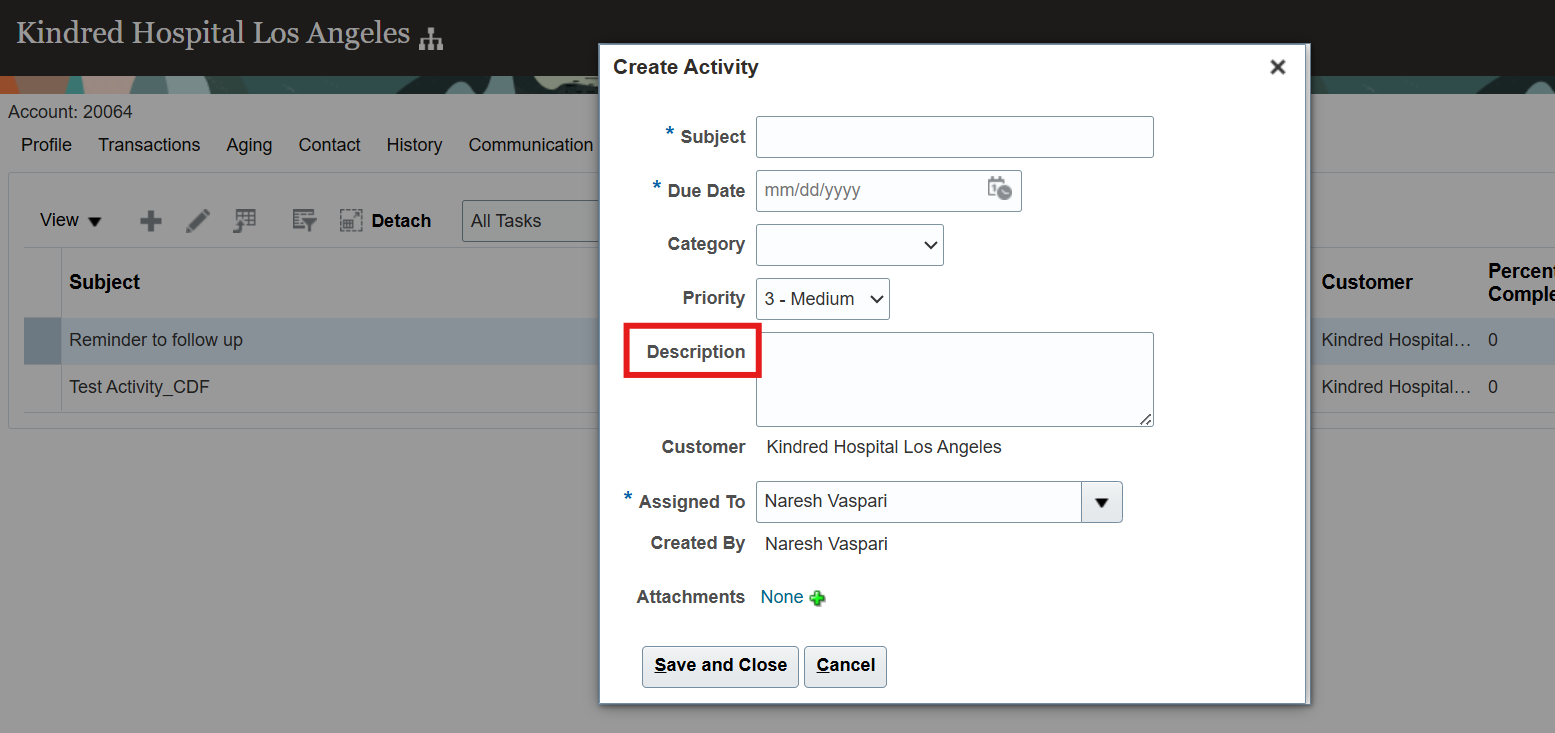Open the All Tasks filter dropdown

[530, 221]
